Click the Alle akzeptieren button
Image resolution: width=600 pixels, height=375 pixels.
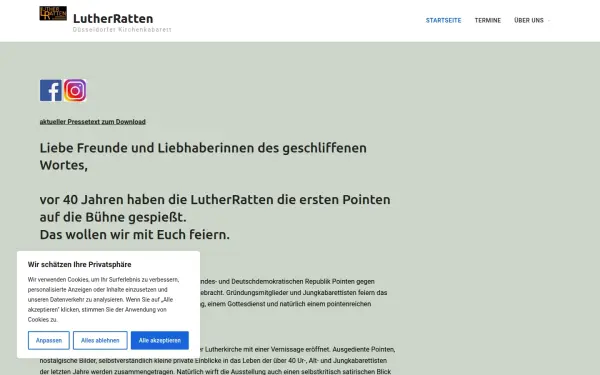coord(160,340)
